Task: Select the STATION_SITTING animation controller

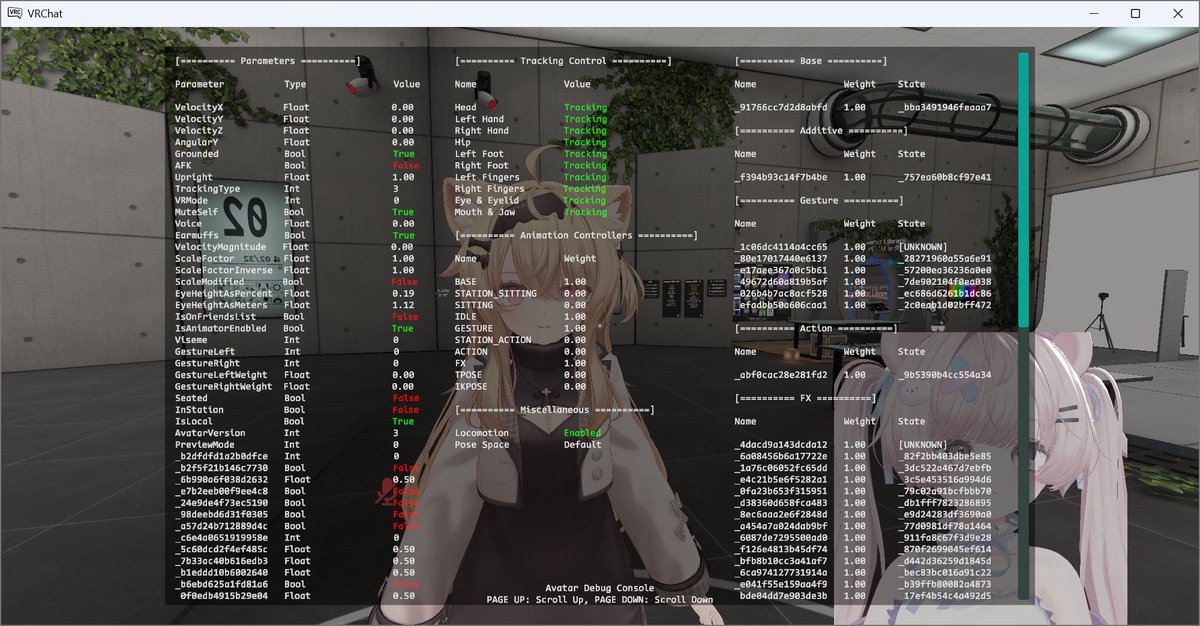Action: (x=495, y=294)
